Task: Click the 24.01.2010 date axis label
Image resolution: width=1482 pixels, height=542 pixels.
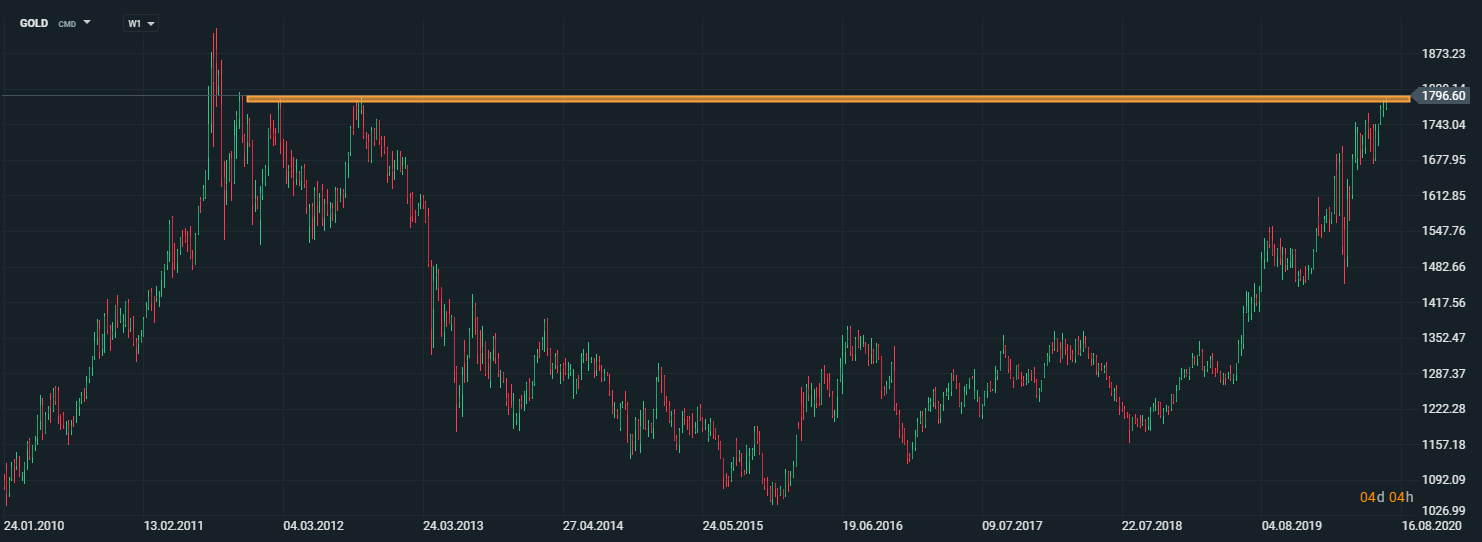Action: [33, 524]
